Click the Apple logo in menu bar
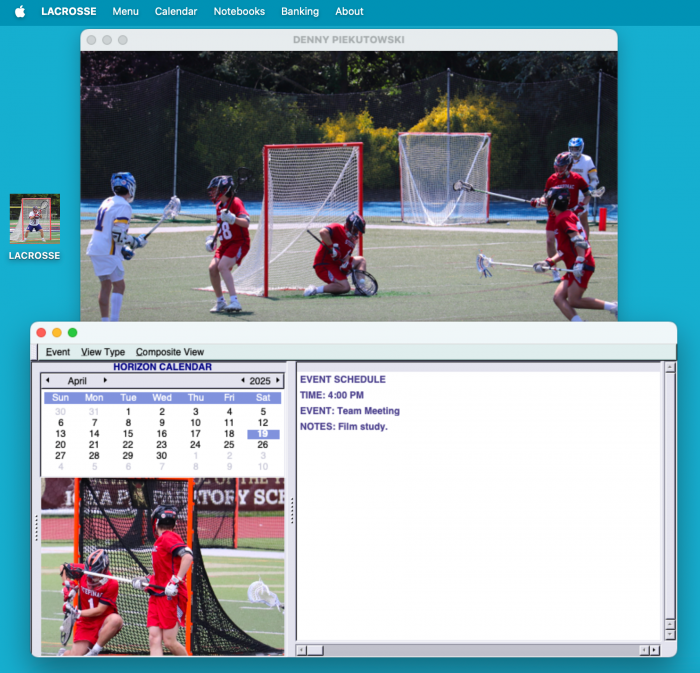This screenshot has height=673, width=700. (19, 12)
